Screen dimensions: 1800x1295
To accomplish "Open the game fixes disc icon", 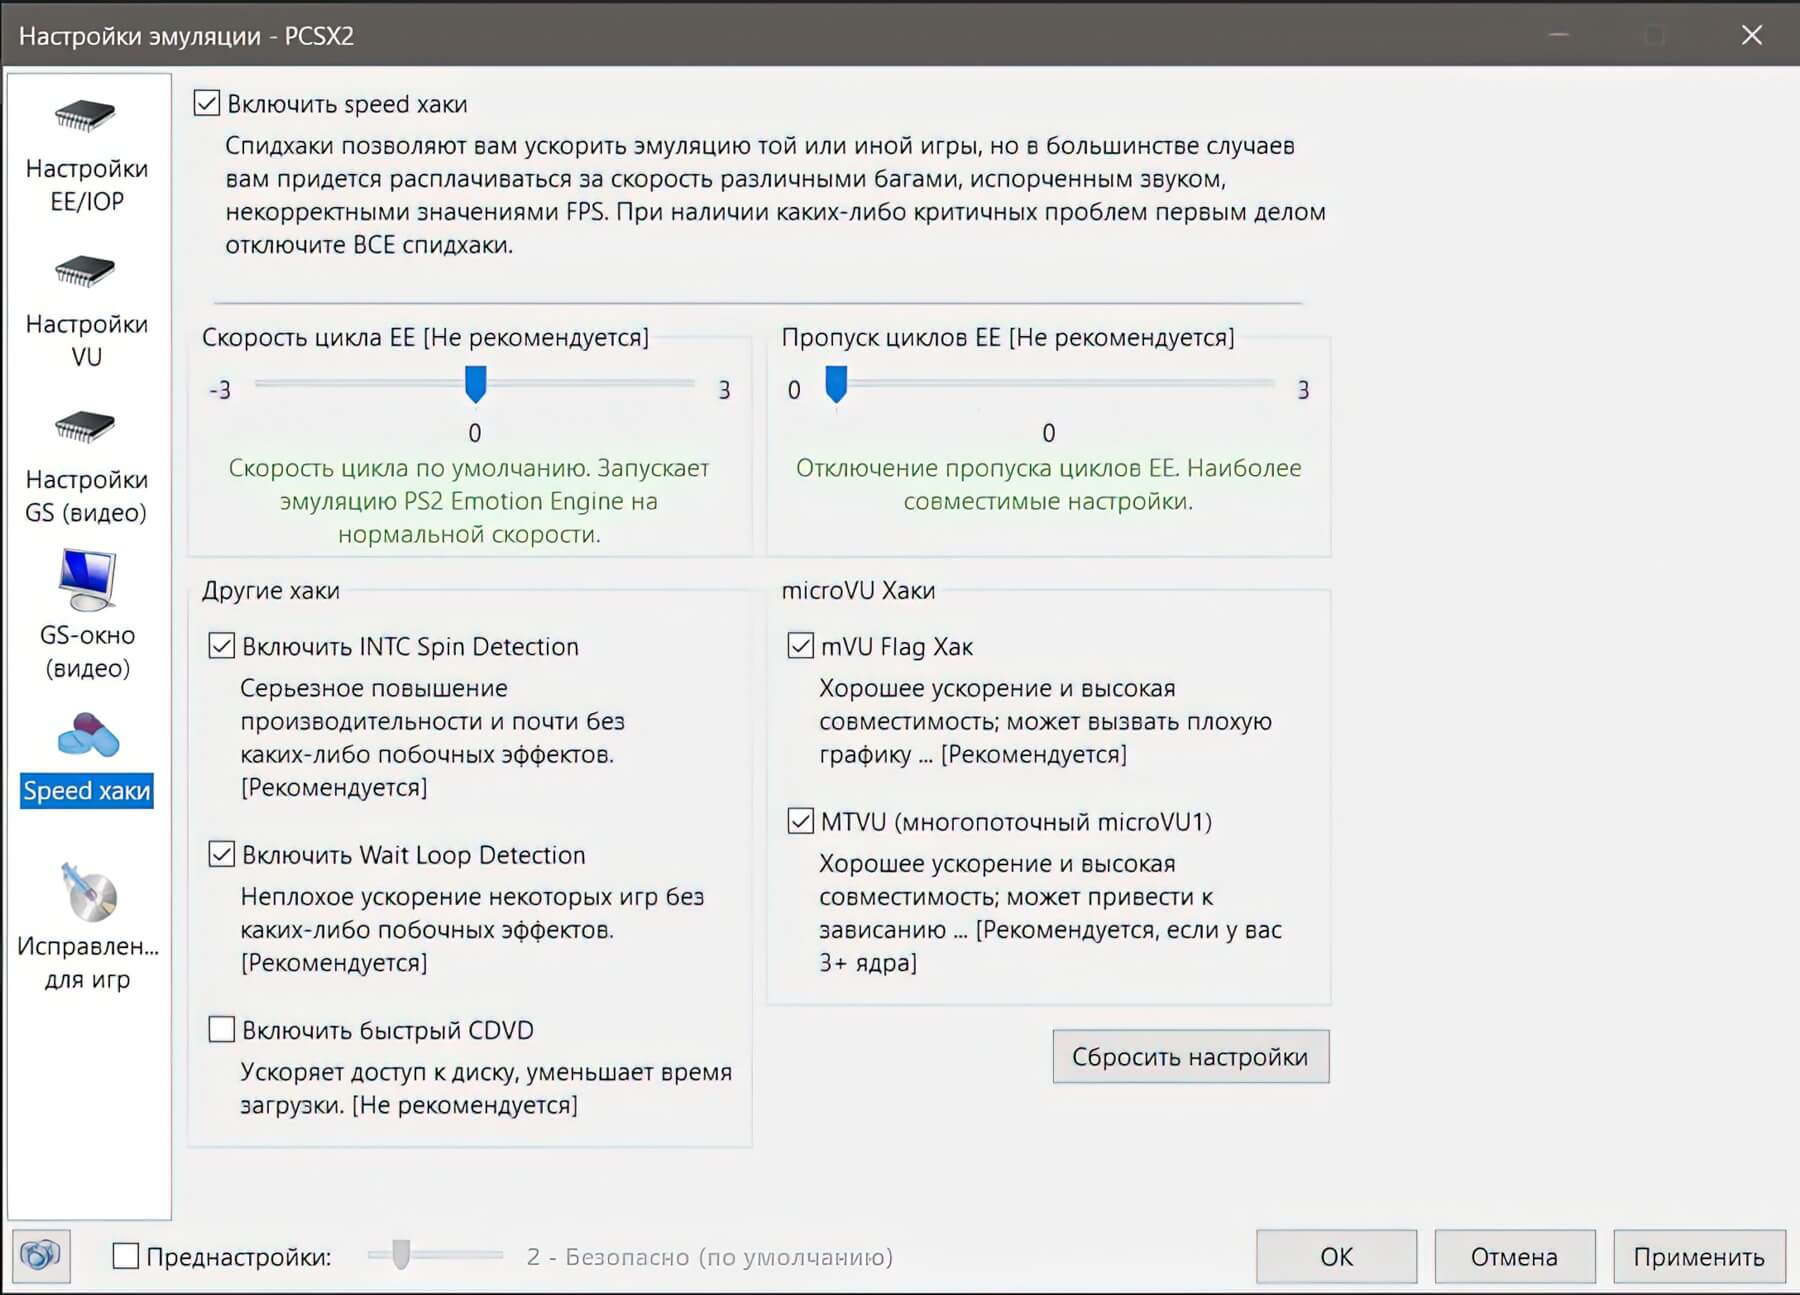I will click(88, 892).
